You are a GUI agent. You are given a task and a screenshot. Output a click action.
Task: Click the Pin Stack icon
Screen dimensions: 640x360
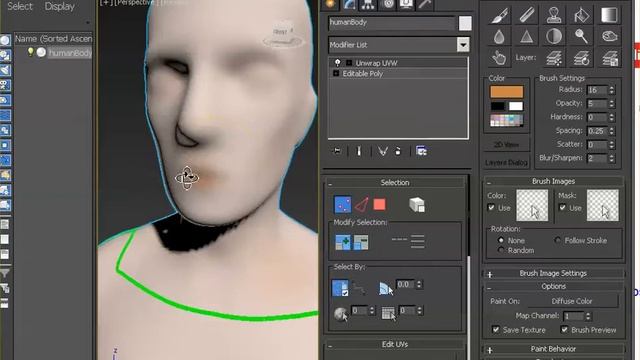point(337,151)
